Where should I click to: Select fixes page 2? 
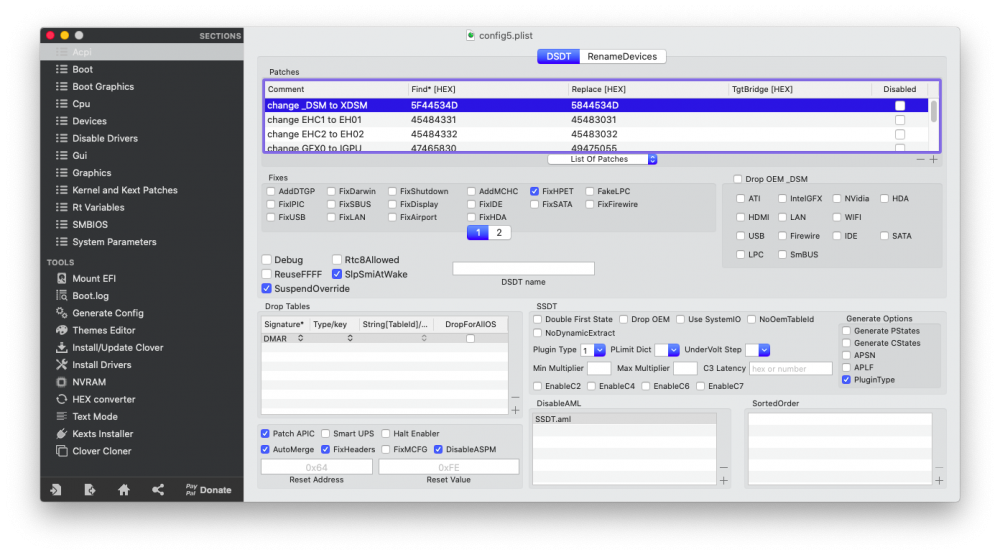[499, 232]
